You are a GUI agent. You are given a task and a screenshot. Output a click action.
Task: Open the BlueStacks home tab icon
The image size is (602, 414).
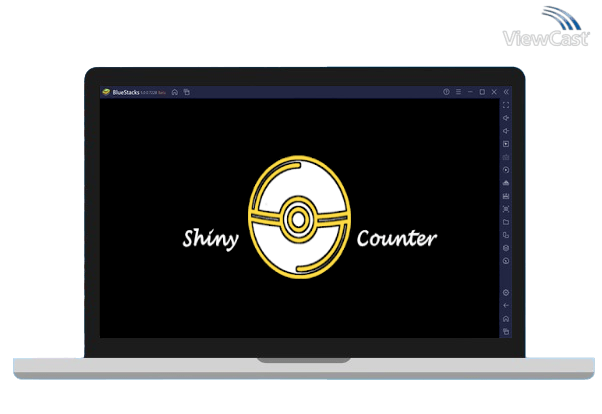point(175,92)
